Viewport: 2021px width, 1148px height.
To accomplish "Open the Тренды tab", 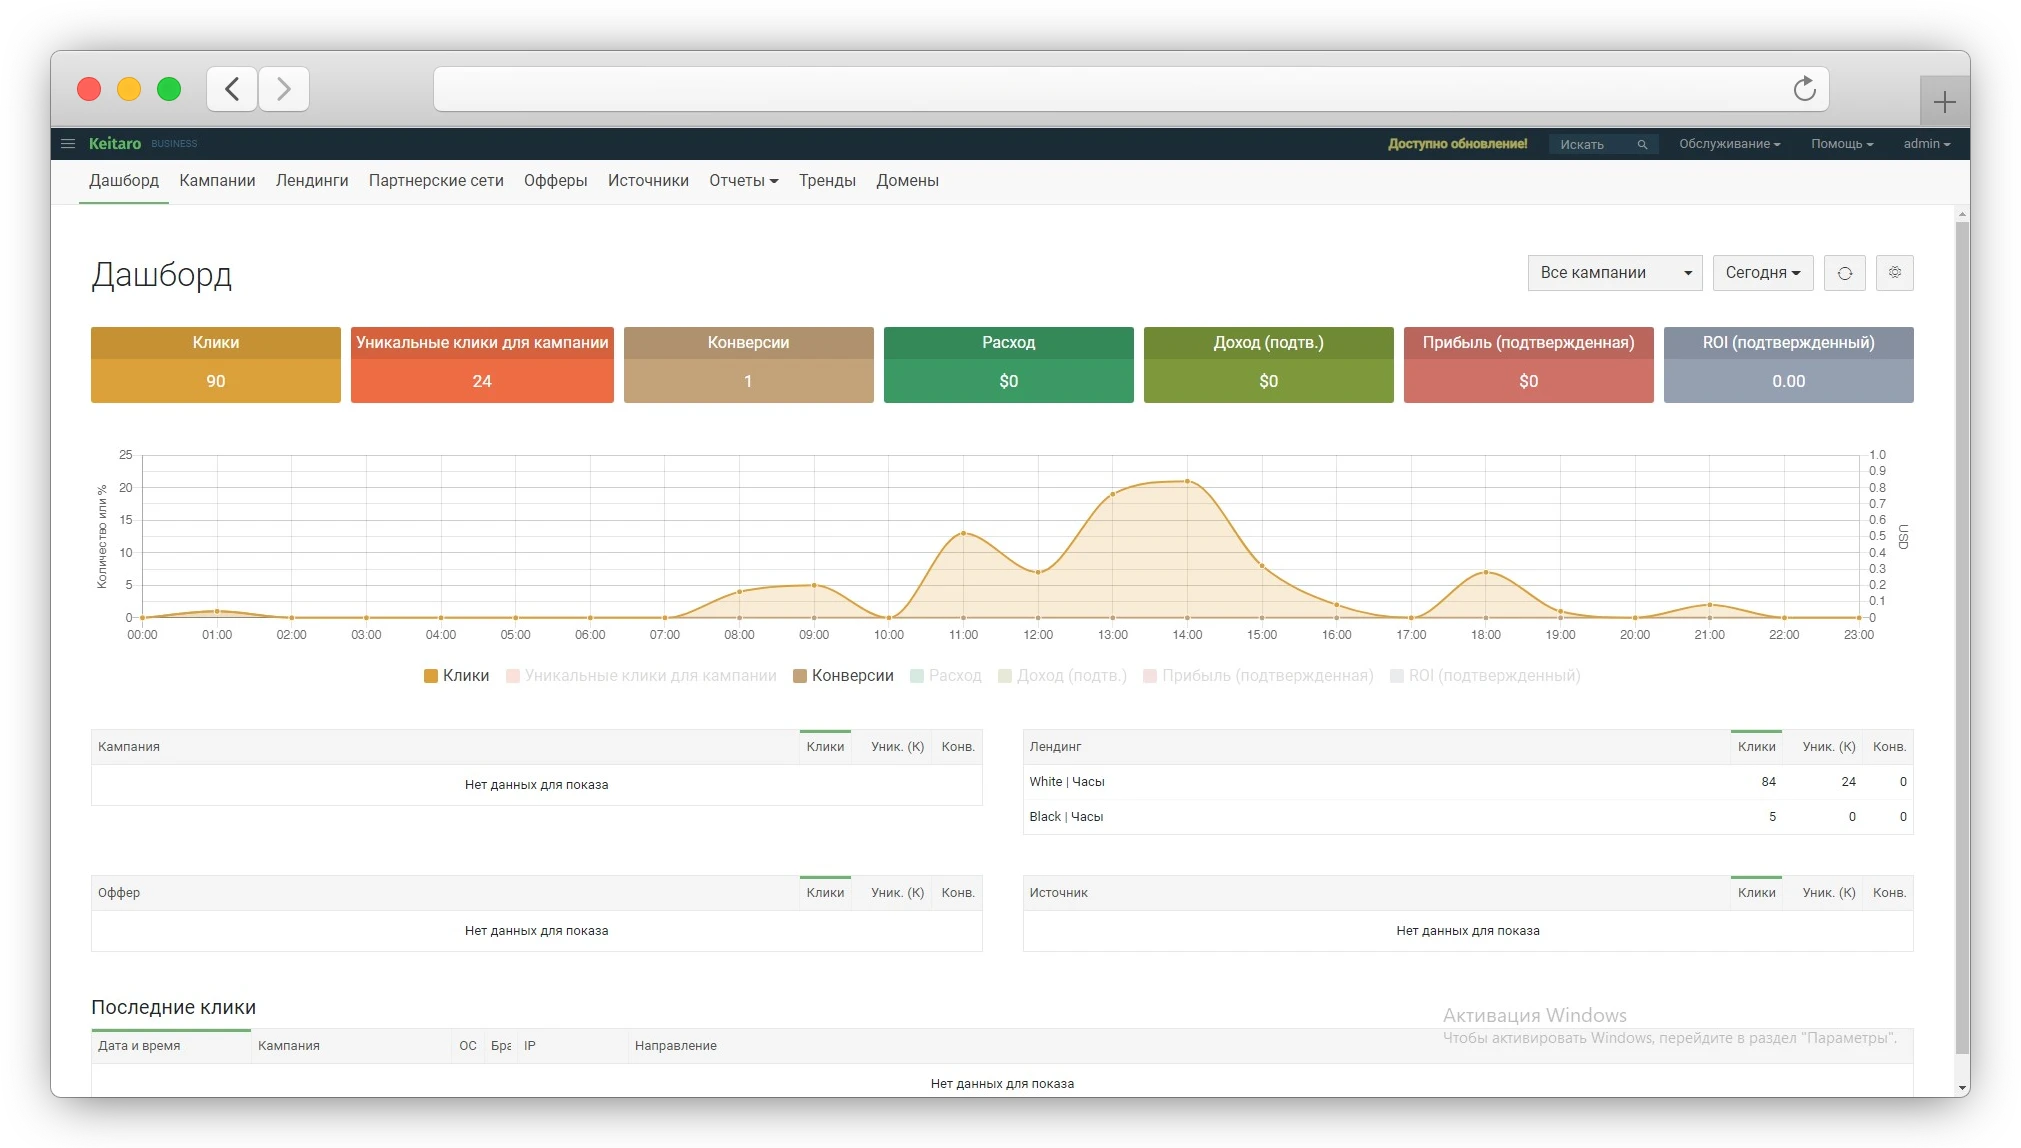I will coord(827,181).
